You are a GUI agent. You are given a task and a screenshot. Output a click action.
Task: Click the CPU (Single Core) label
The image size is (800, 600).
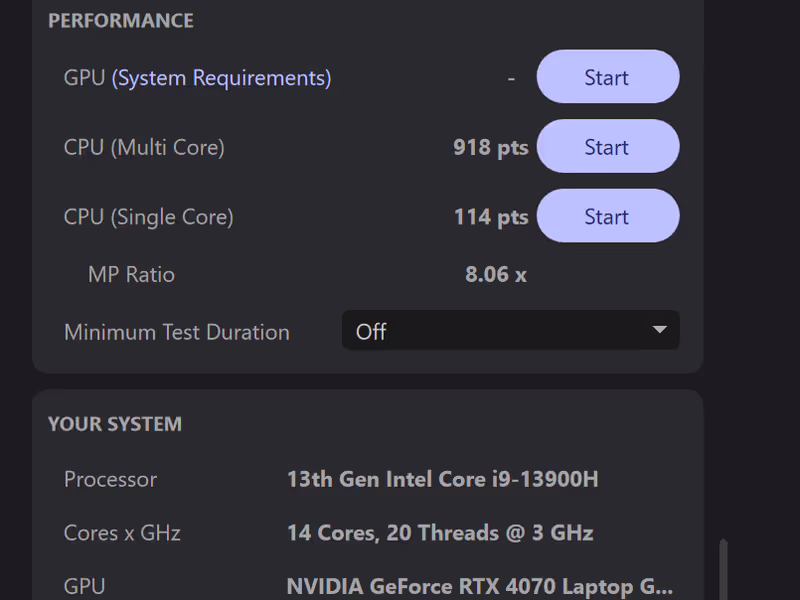tap(148, 217)
